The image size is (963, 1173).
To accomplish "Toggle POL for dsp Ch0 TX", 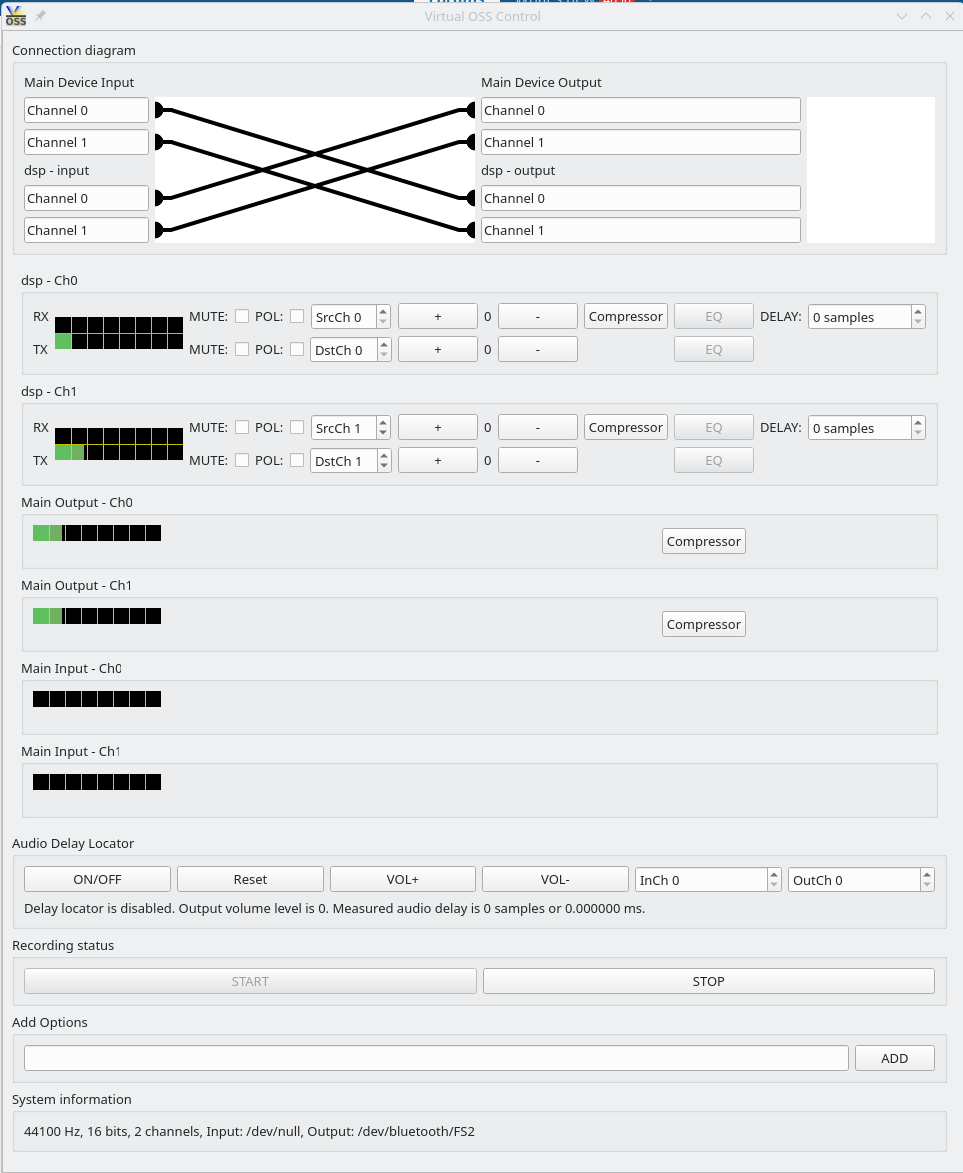I will [x=297, y=349].
